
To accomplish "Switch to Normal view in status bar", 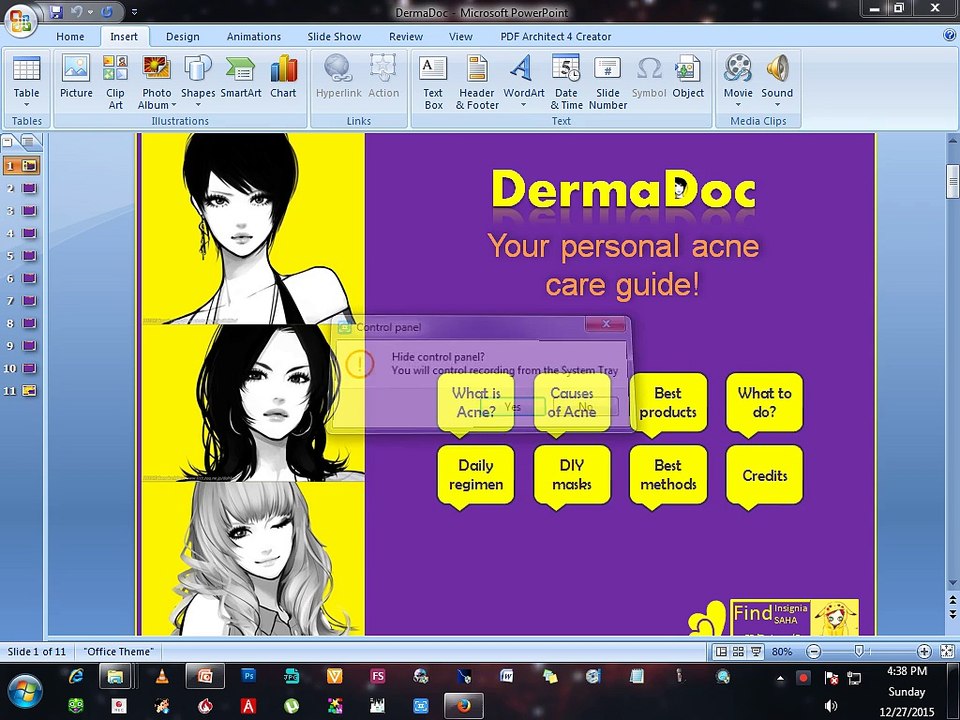I will pos(721,651).
